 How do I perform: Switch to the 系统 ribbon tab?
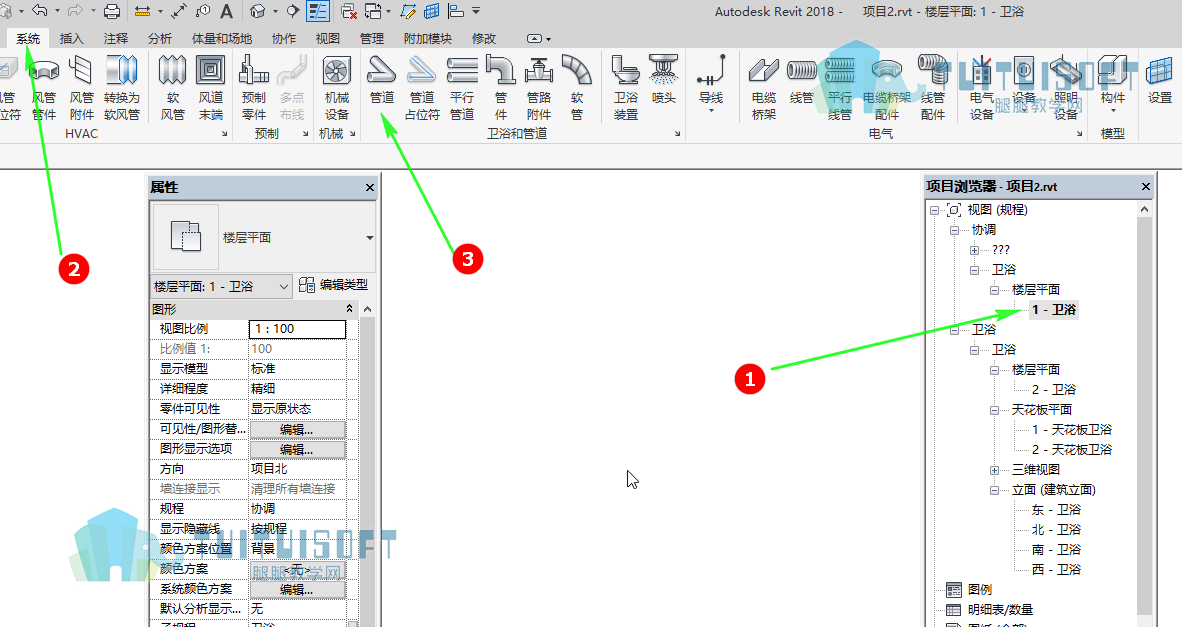click(x=28, y=38)
